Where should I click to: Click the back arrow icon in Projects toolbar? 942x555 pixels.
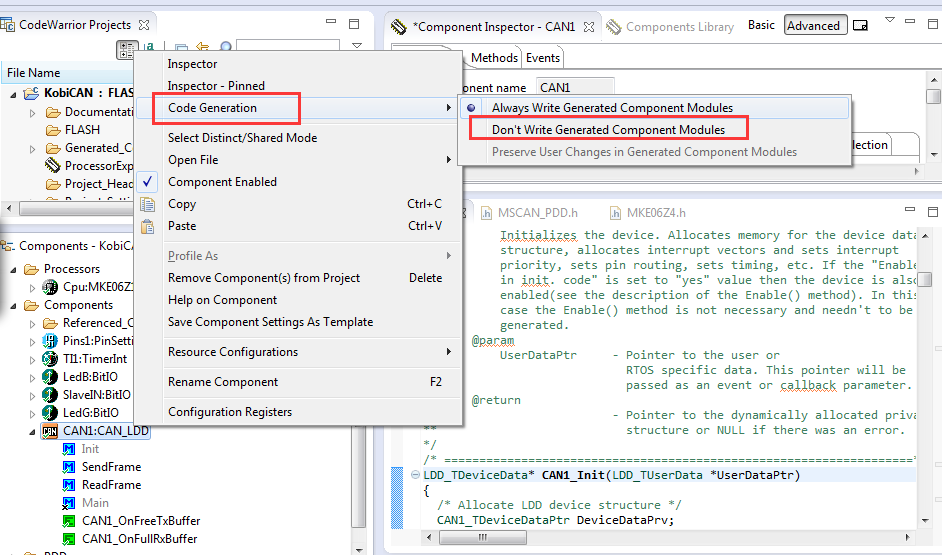(202, 47)
